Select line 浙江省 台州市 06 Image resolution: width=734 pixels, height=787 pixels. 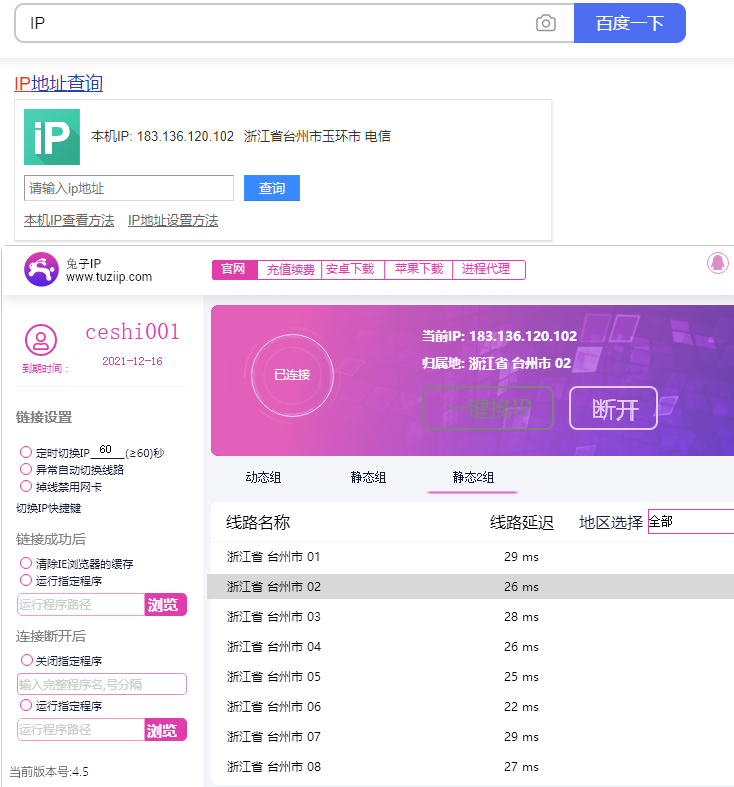470,707
